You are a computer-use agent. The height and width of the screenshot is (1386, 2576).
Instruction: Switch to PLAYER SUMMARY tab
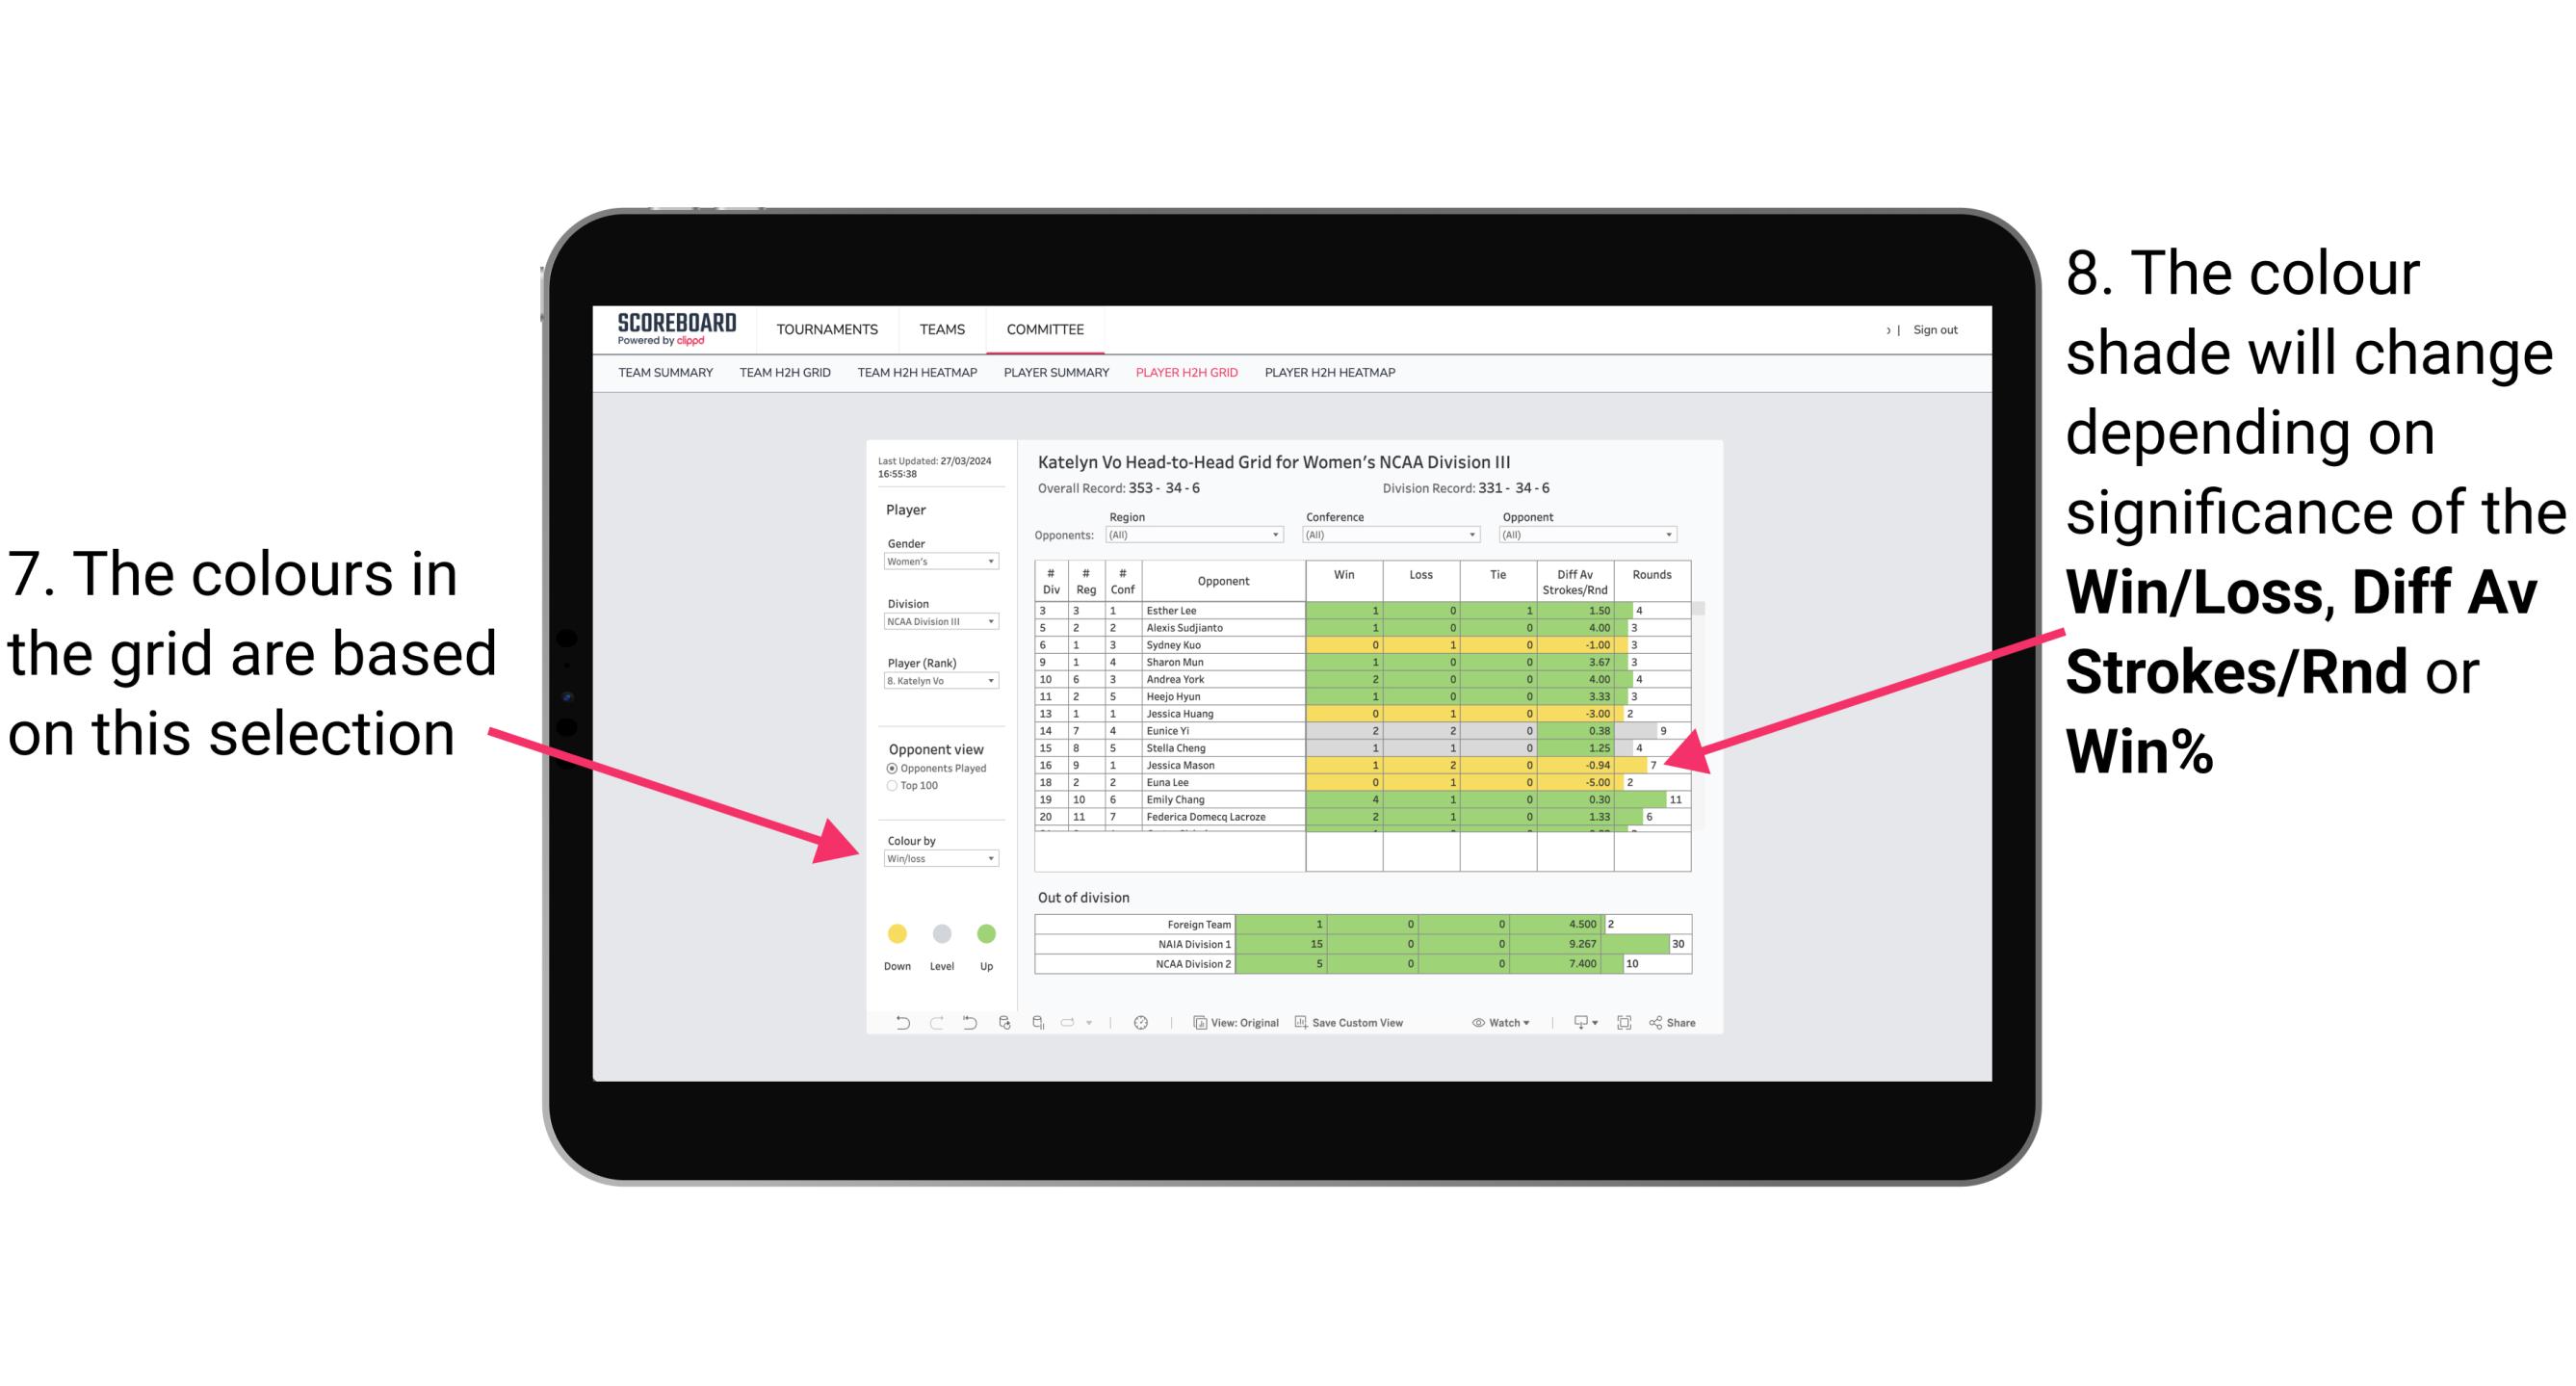(1056, 378)
